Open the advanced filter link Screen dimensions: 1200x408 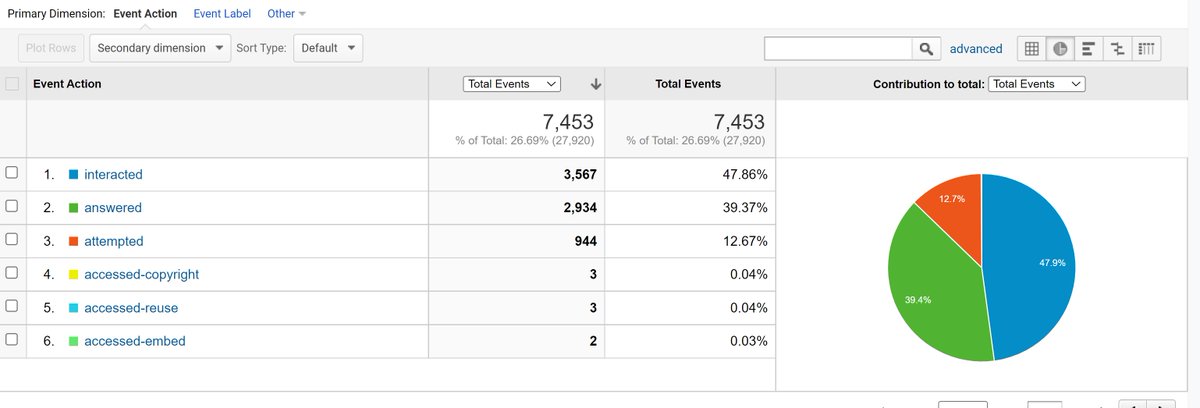point(976,48)
